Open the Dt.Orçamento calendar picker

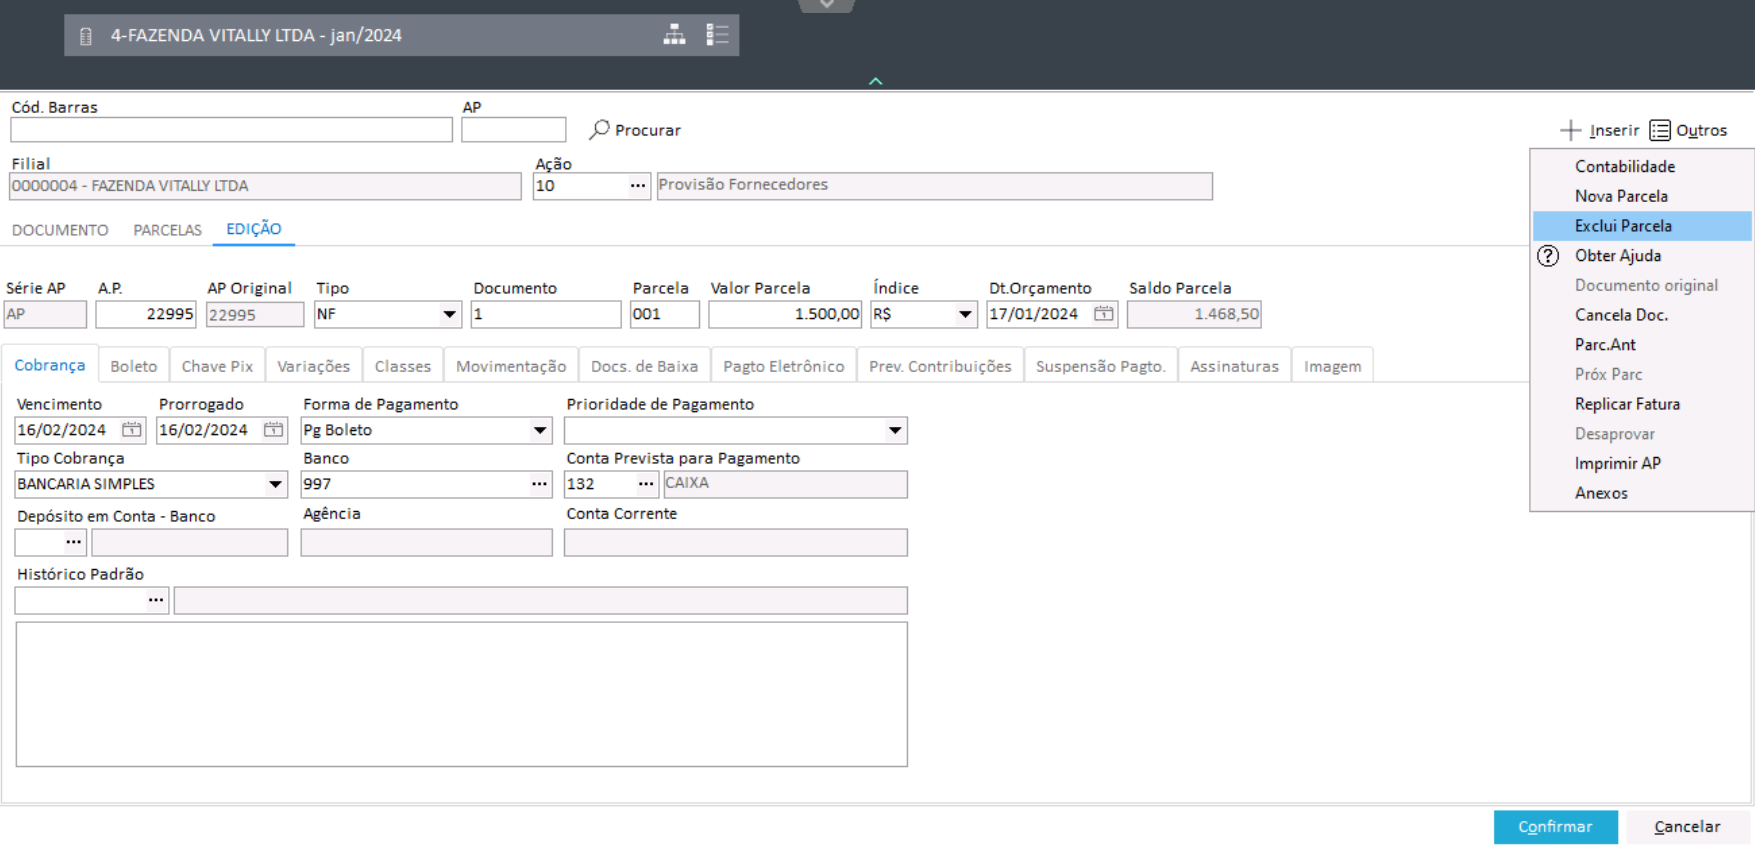click(x=1103, y=314)
